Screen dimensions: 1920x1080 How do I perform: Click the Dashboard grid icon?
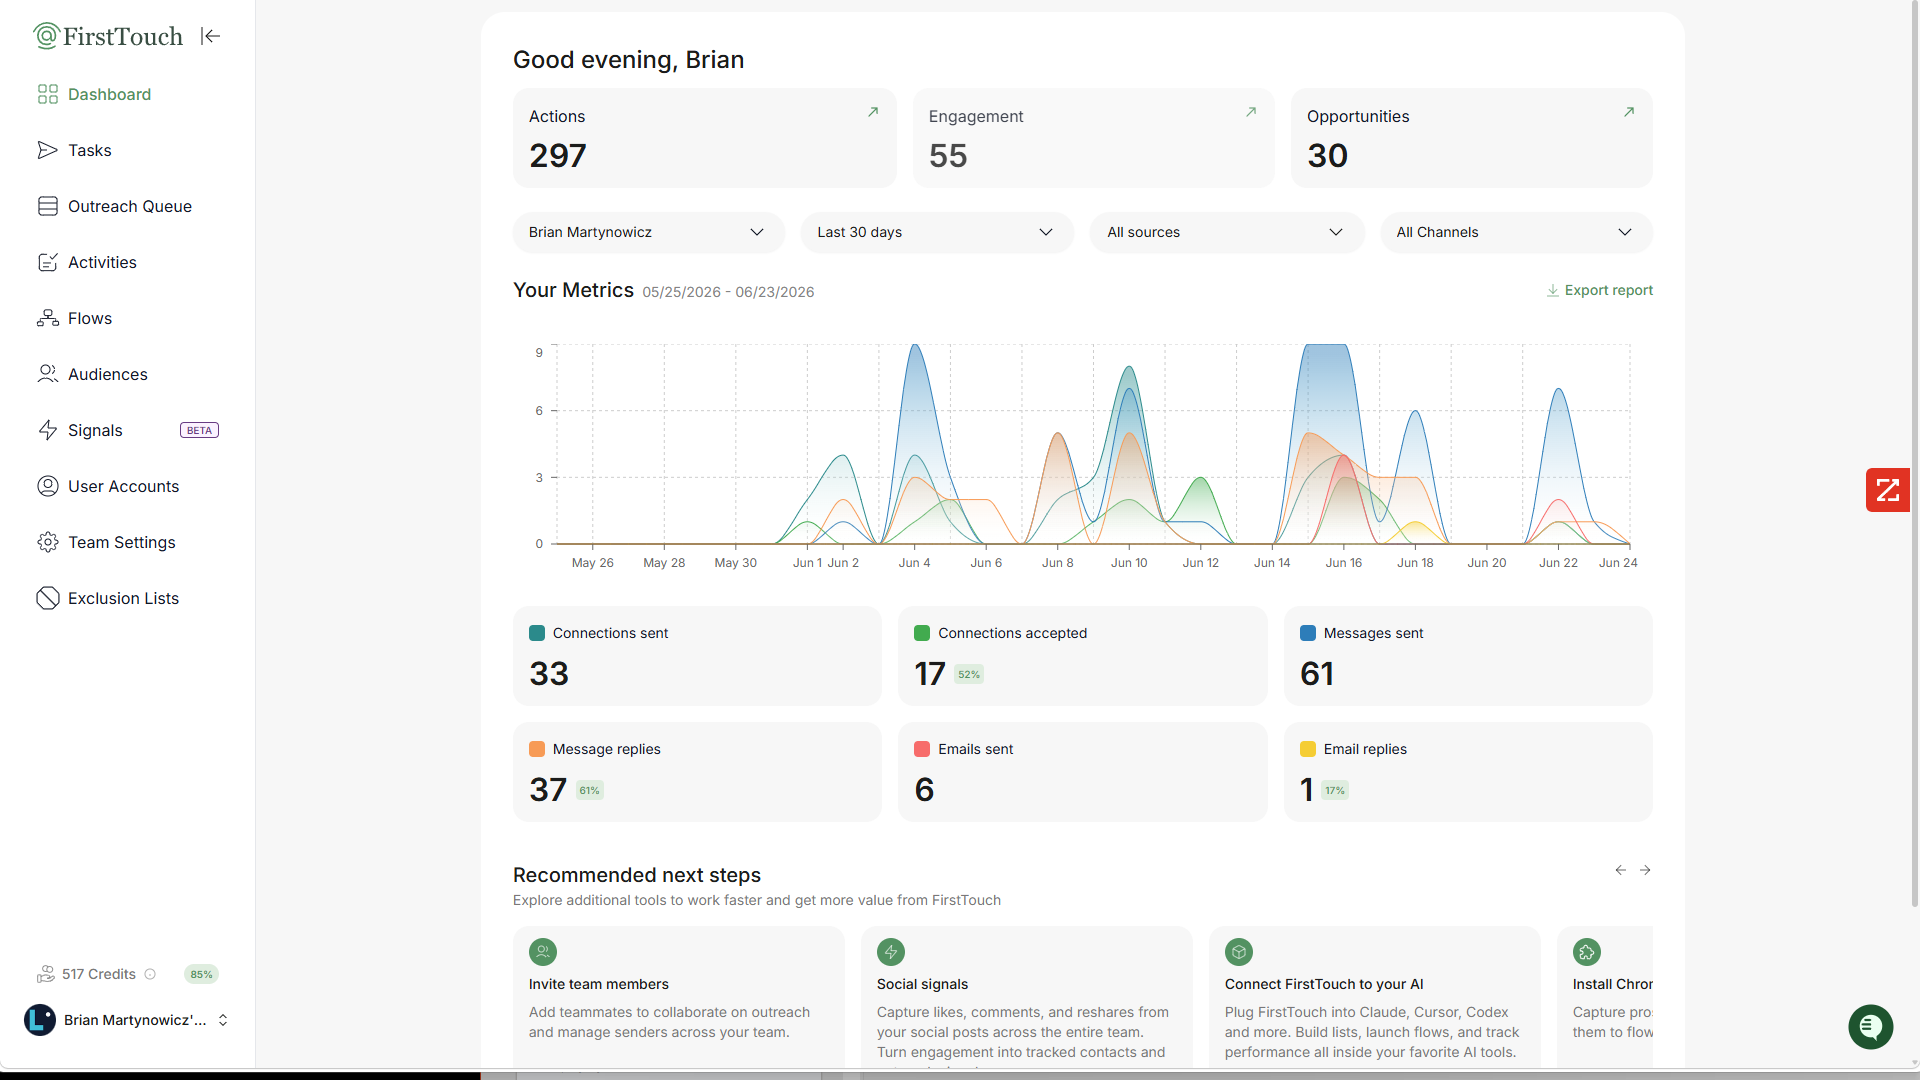[x=48, y=94]
